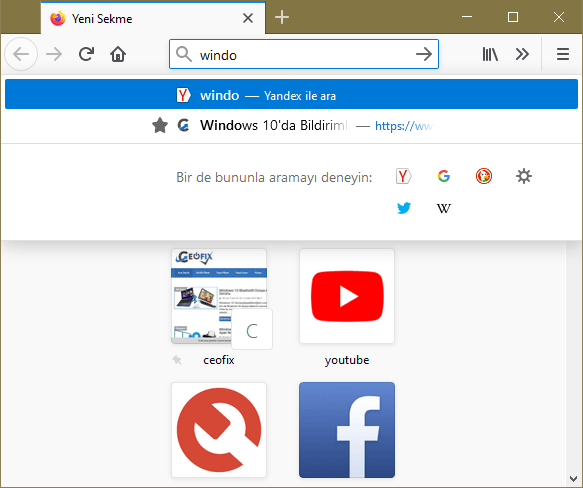The width and height of the screenshot is (583, 488).
Task: Maximize the Firefox window
Action: 513,17
